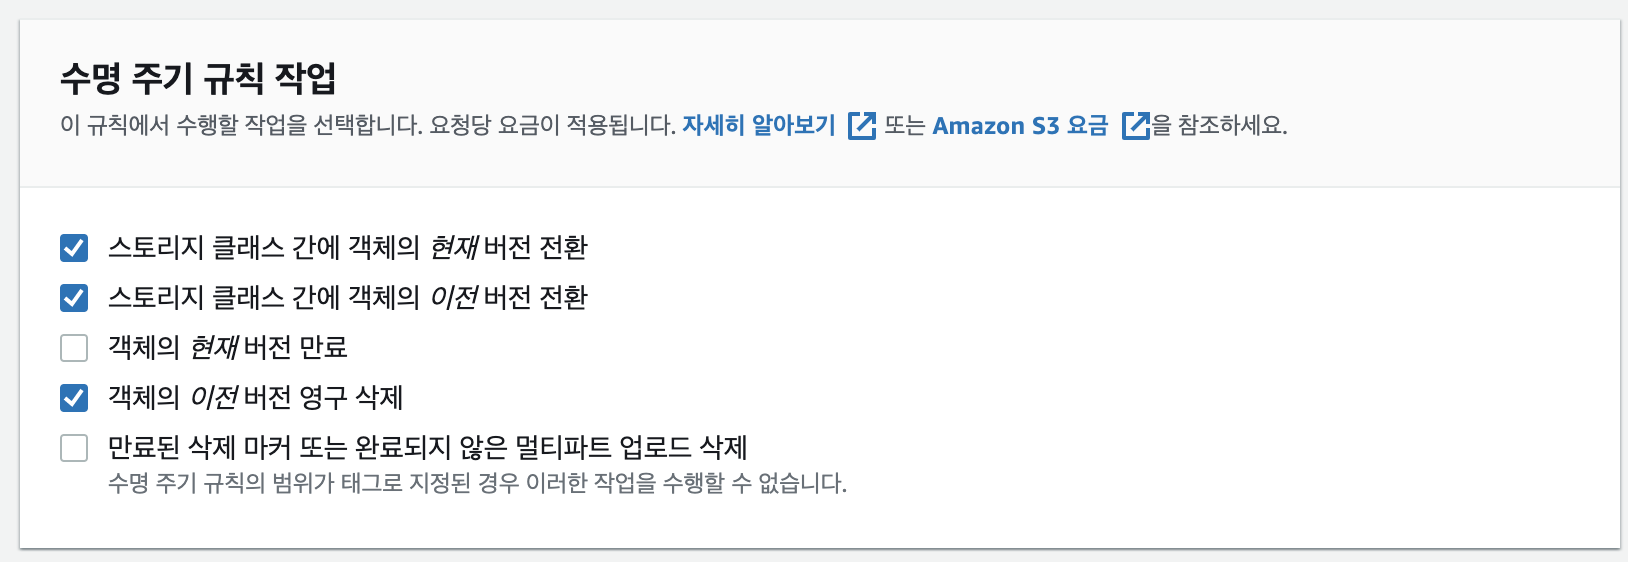
Task: Uncheck the 객체의 현재 버전 전환 checkbox
Action: click(x=74, y=248)
